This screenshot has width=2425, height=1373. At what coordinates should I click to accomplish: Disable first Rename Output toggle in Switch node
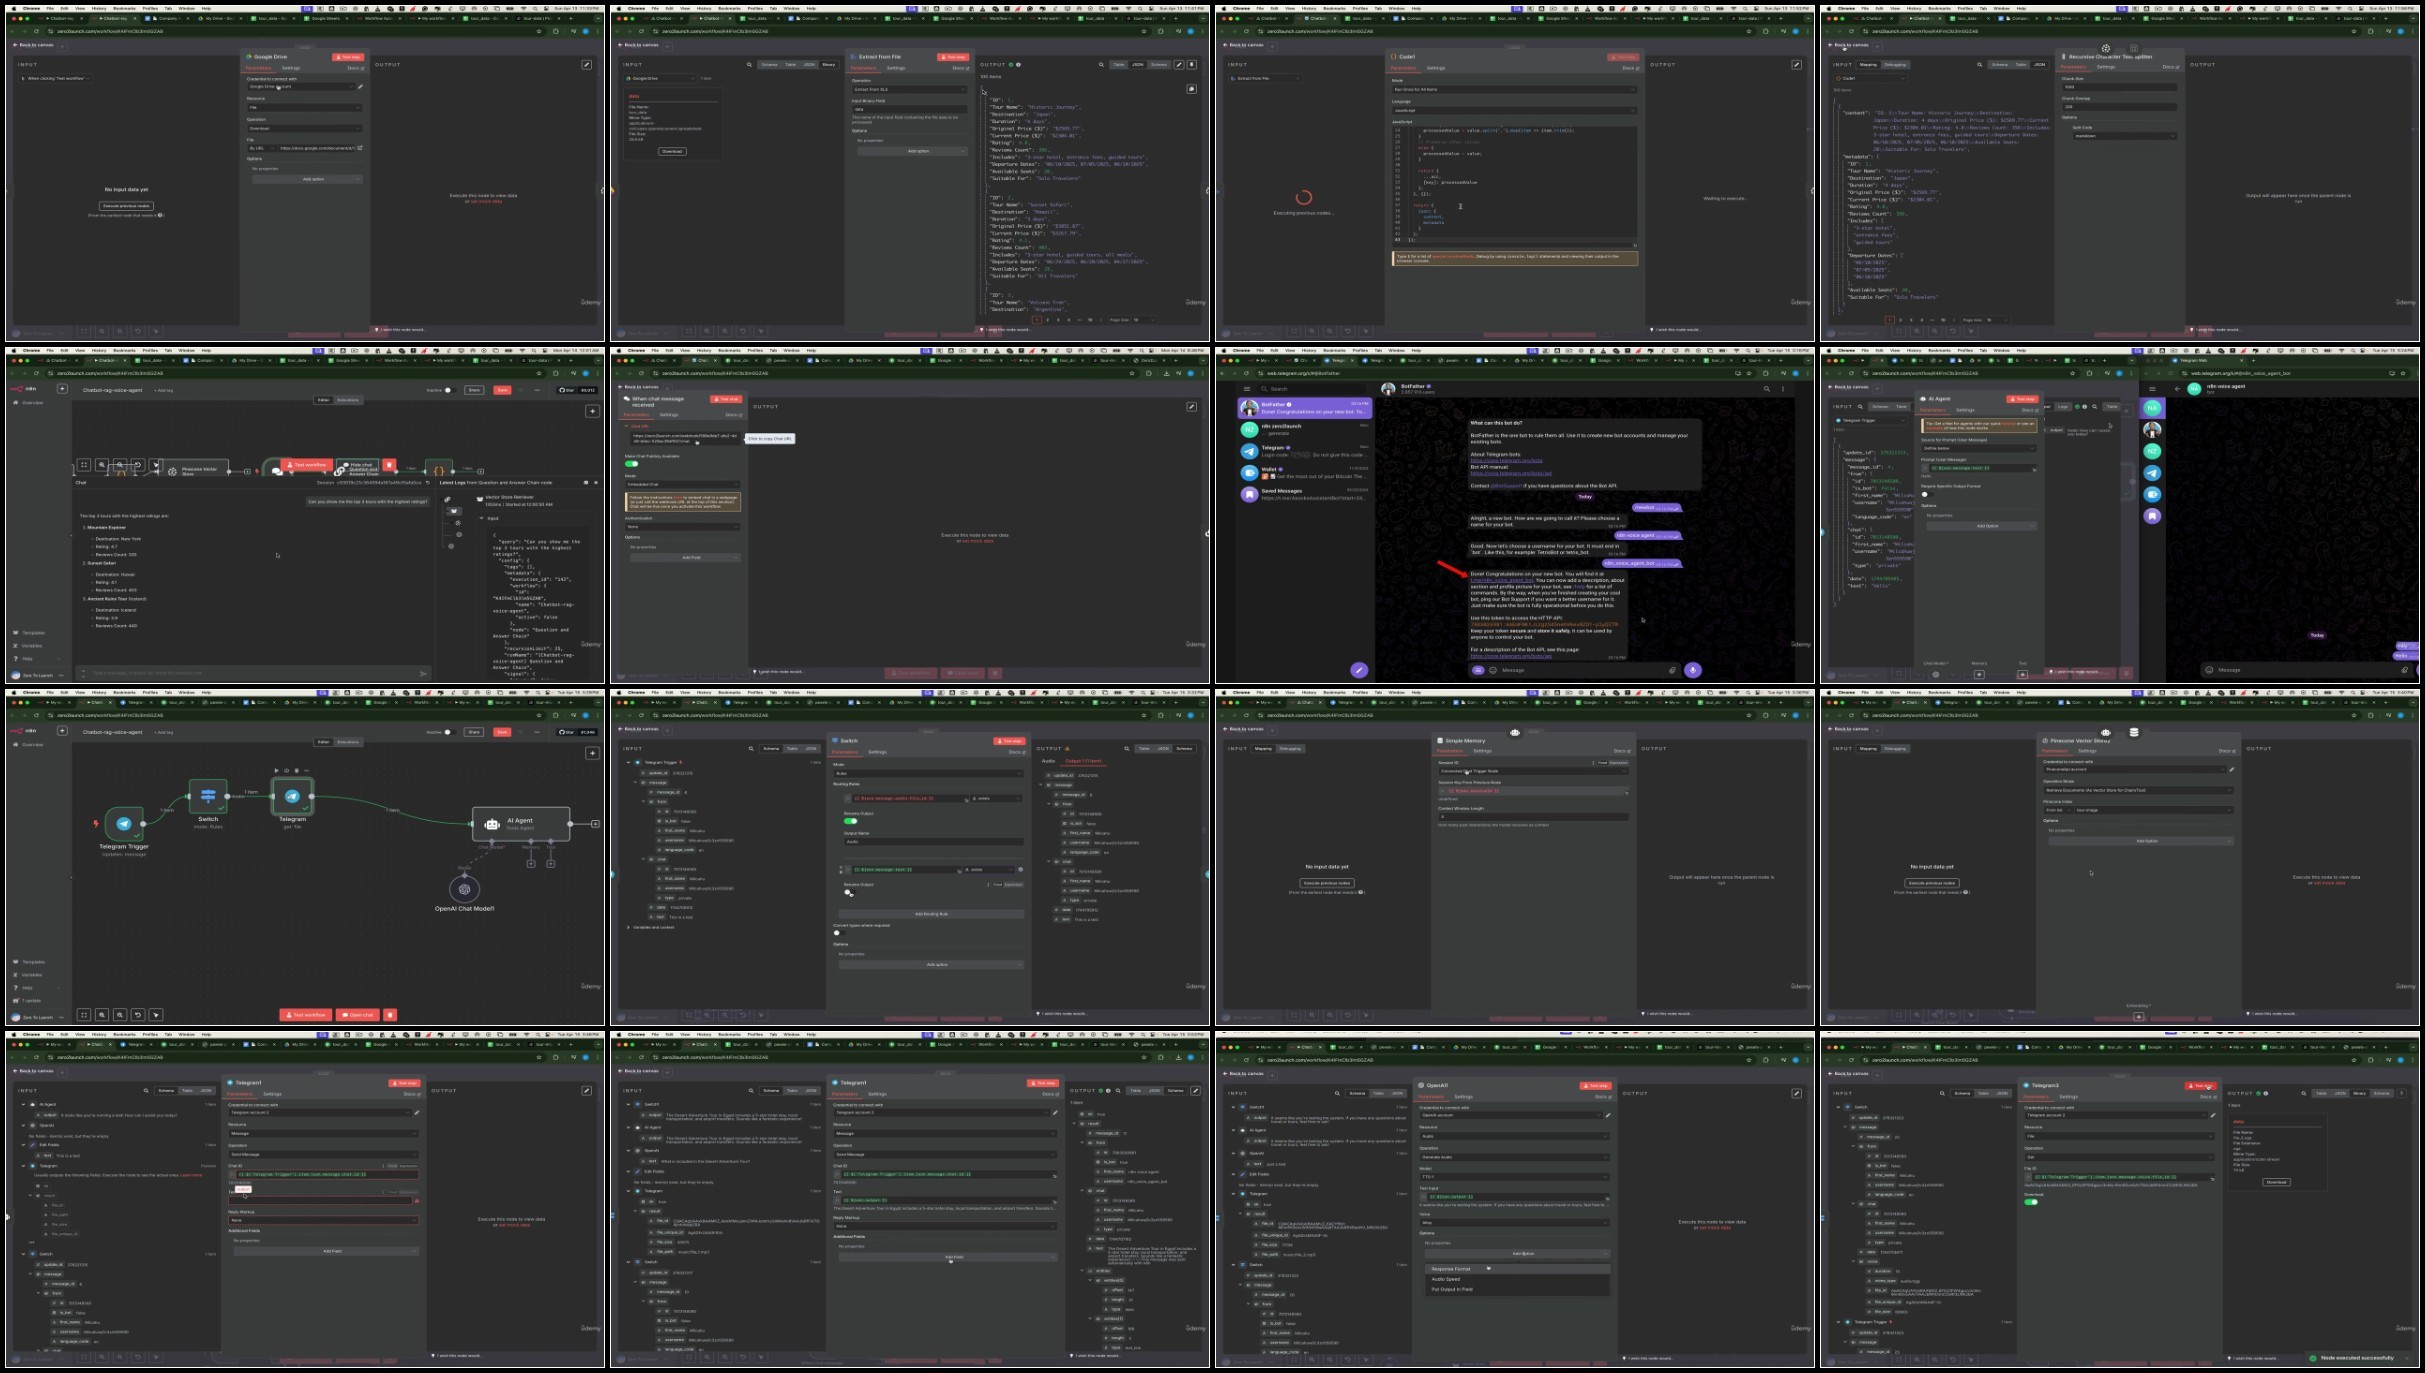(x=850, y=821)
